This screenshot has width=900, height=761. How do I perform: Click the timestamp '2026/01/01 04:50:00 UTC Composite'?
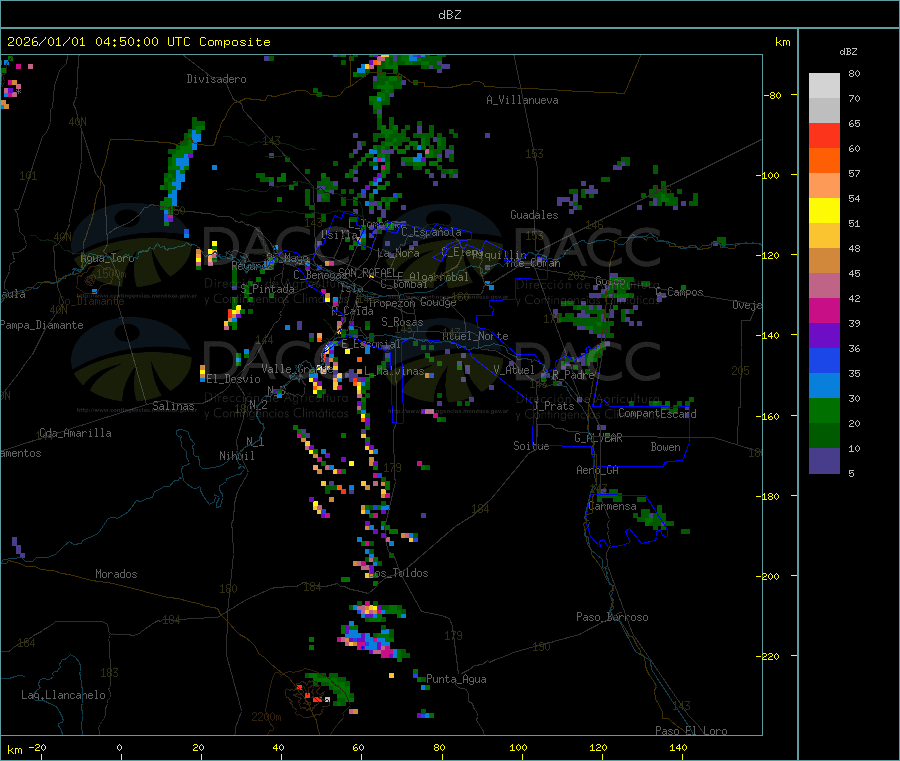138,42
